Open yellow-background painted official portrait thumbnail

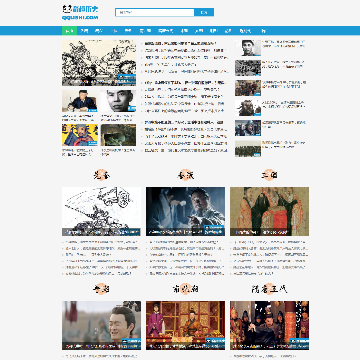point(80,135)
